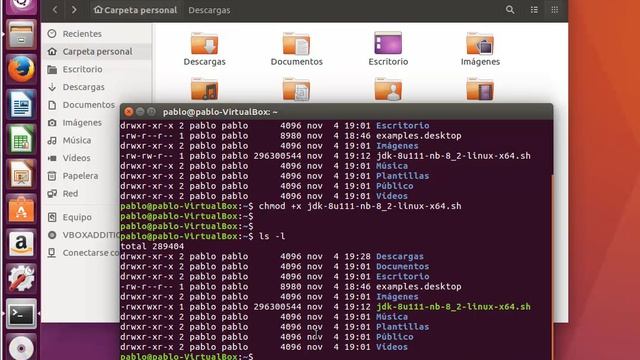The width and height of the screenshot is (640, 360).
Task: Select the Música folder icon in Files
Action: [204, 89]
